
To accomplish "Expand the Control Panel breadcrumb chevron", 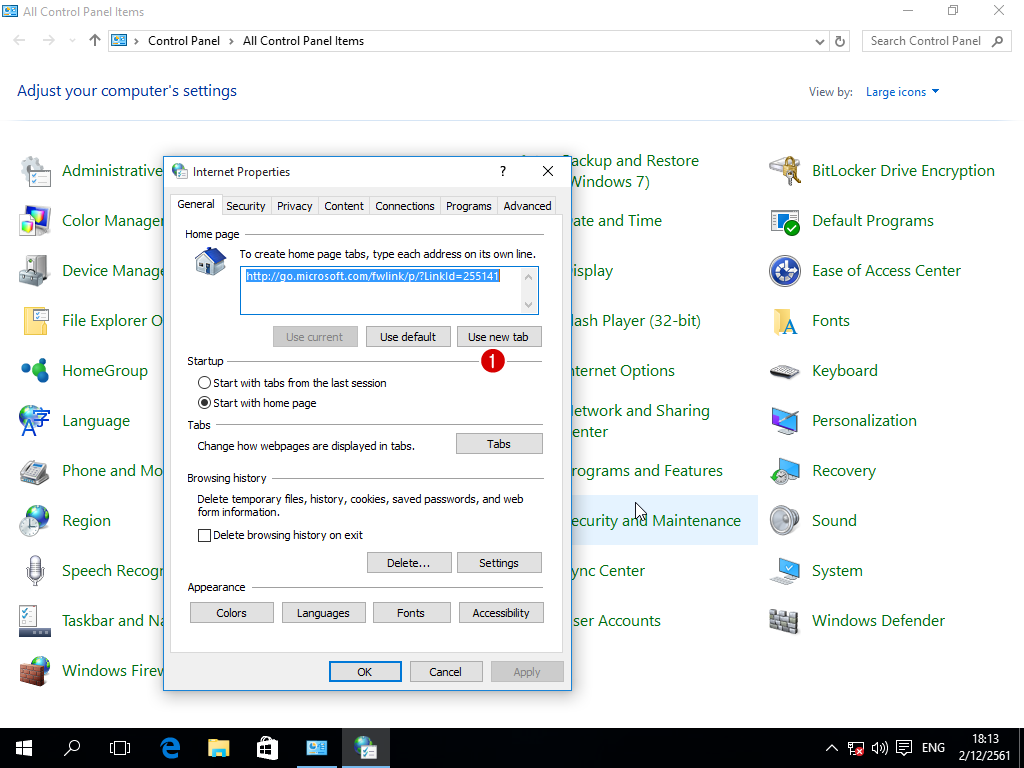I will point(231,41).
